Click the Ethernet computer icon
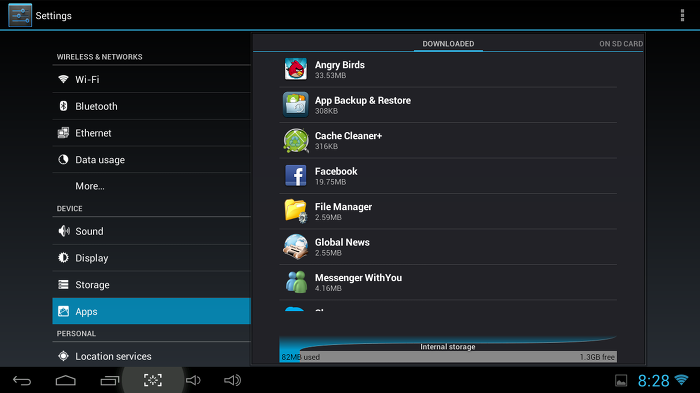This screenshot has width=700, height=393. click(63, 133)
